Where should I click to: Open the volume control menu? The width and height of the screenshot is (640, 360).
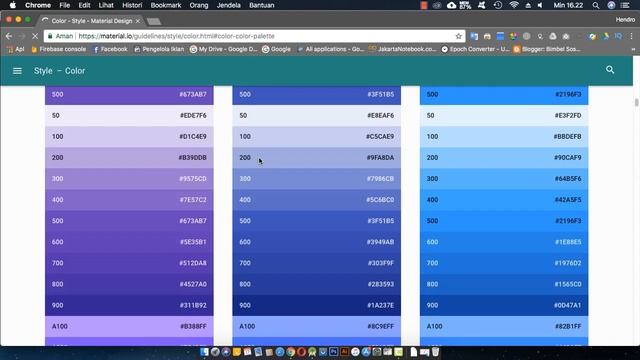click(x=540, y=5)
